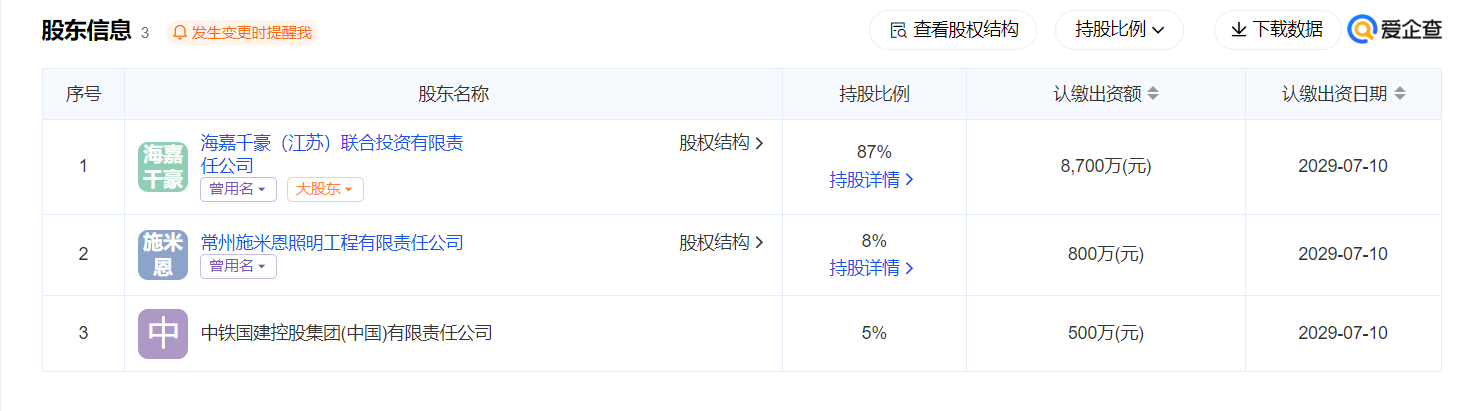Viewport: 1467px width, 411px height.
Task: Click the 爱企查 logo icon
Action: pos(1362,30)
